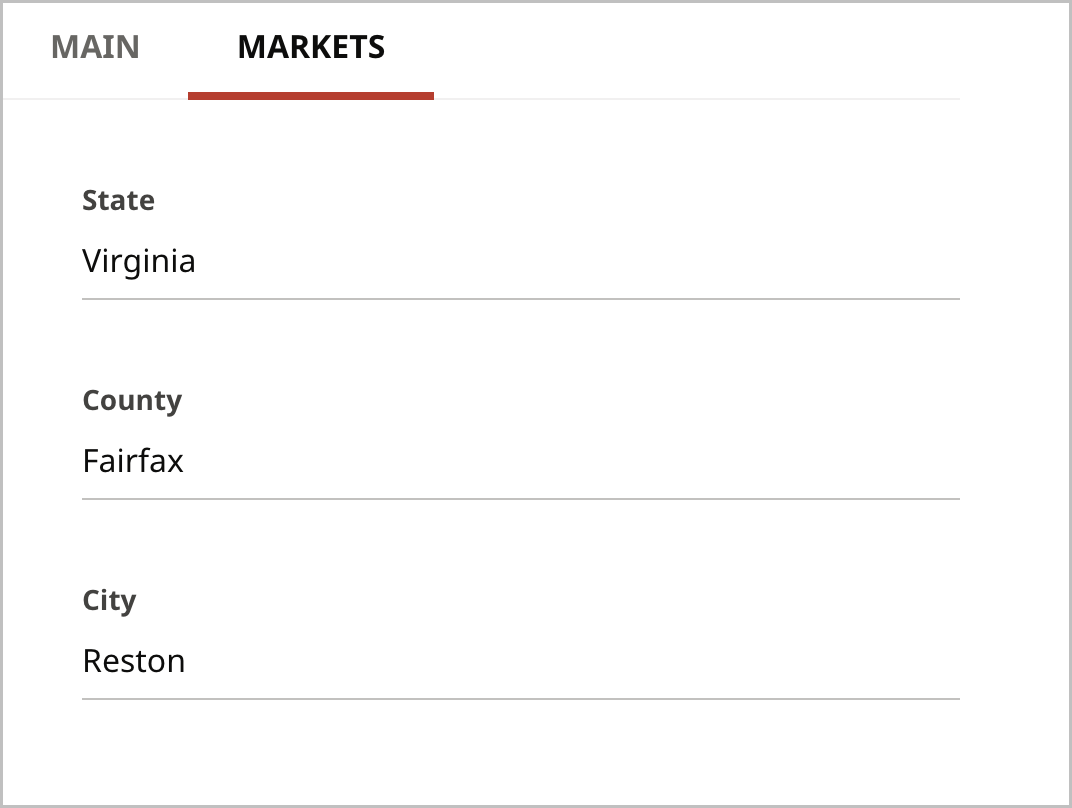
Task: Click the "Fairfax" value text
Action: click(133, 461)
